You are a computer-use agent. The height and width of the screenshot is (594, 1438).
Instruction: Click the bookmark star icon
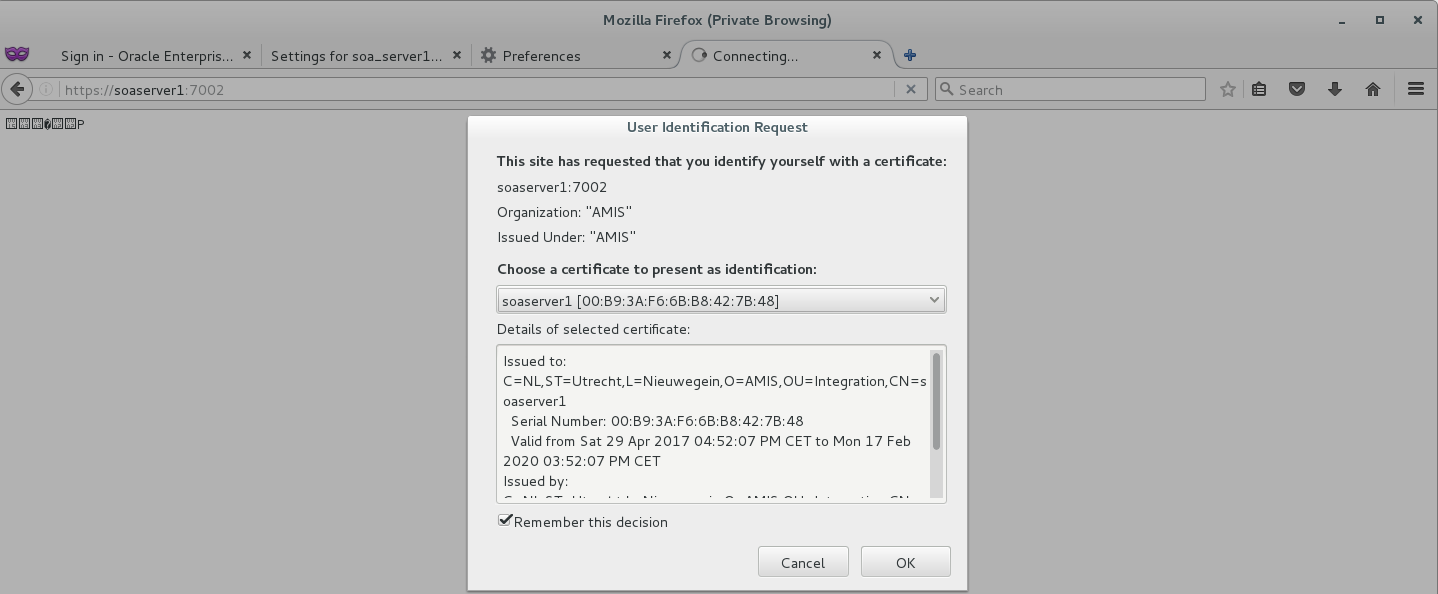(x=1228, y=89)
